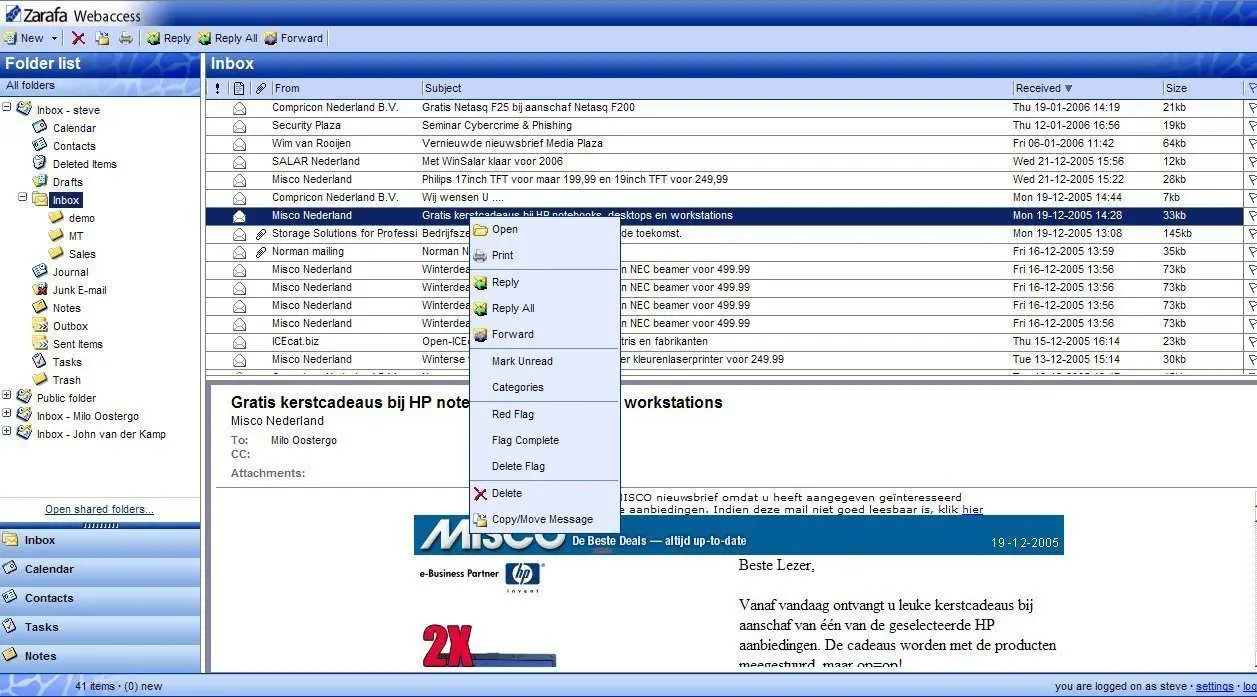
Task: Choose Delete Flag in context menu
Action: pos(545,466)
